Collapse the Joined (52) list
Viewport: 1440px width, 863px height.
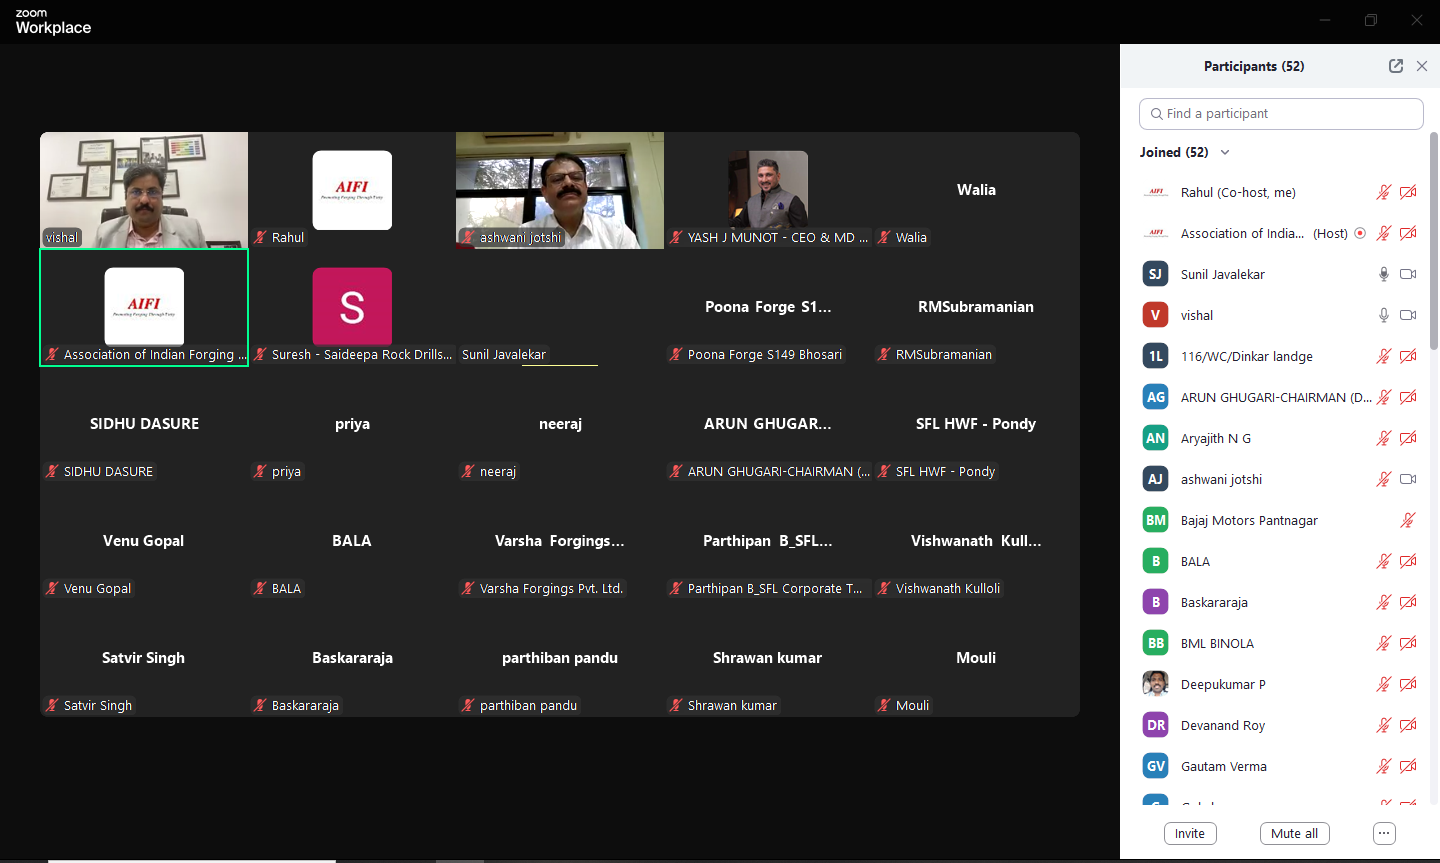[1225, 152]
